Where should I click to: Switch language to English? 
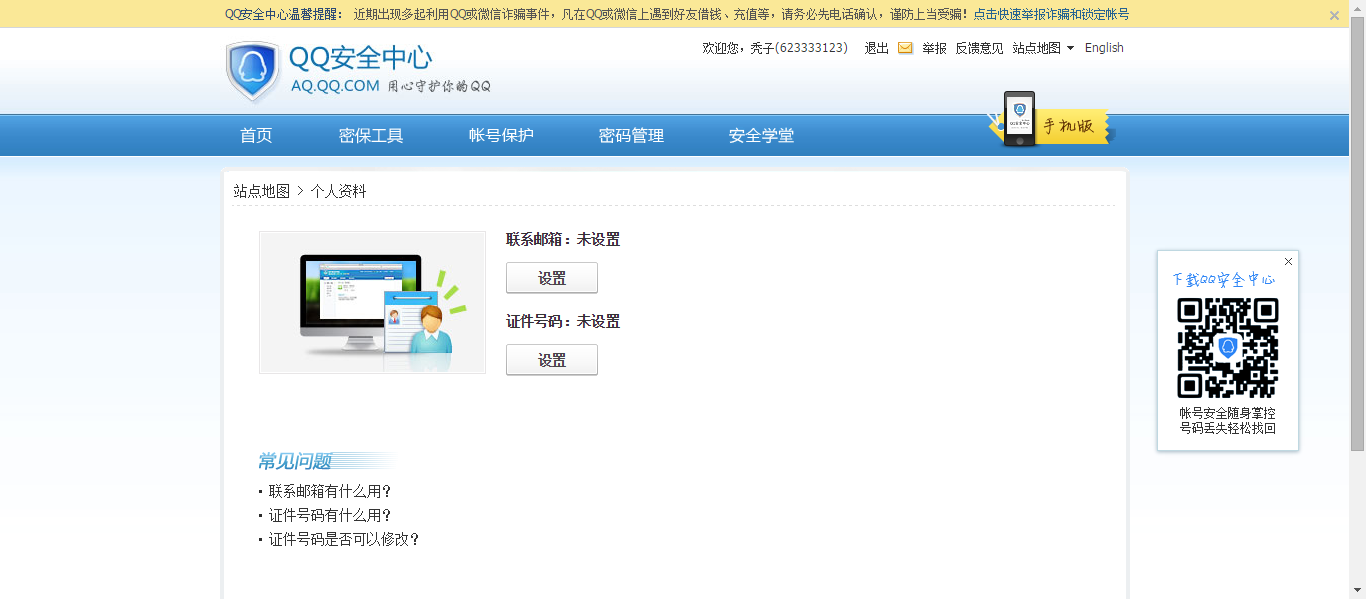coord(1104,48)
